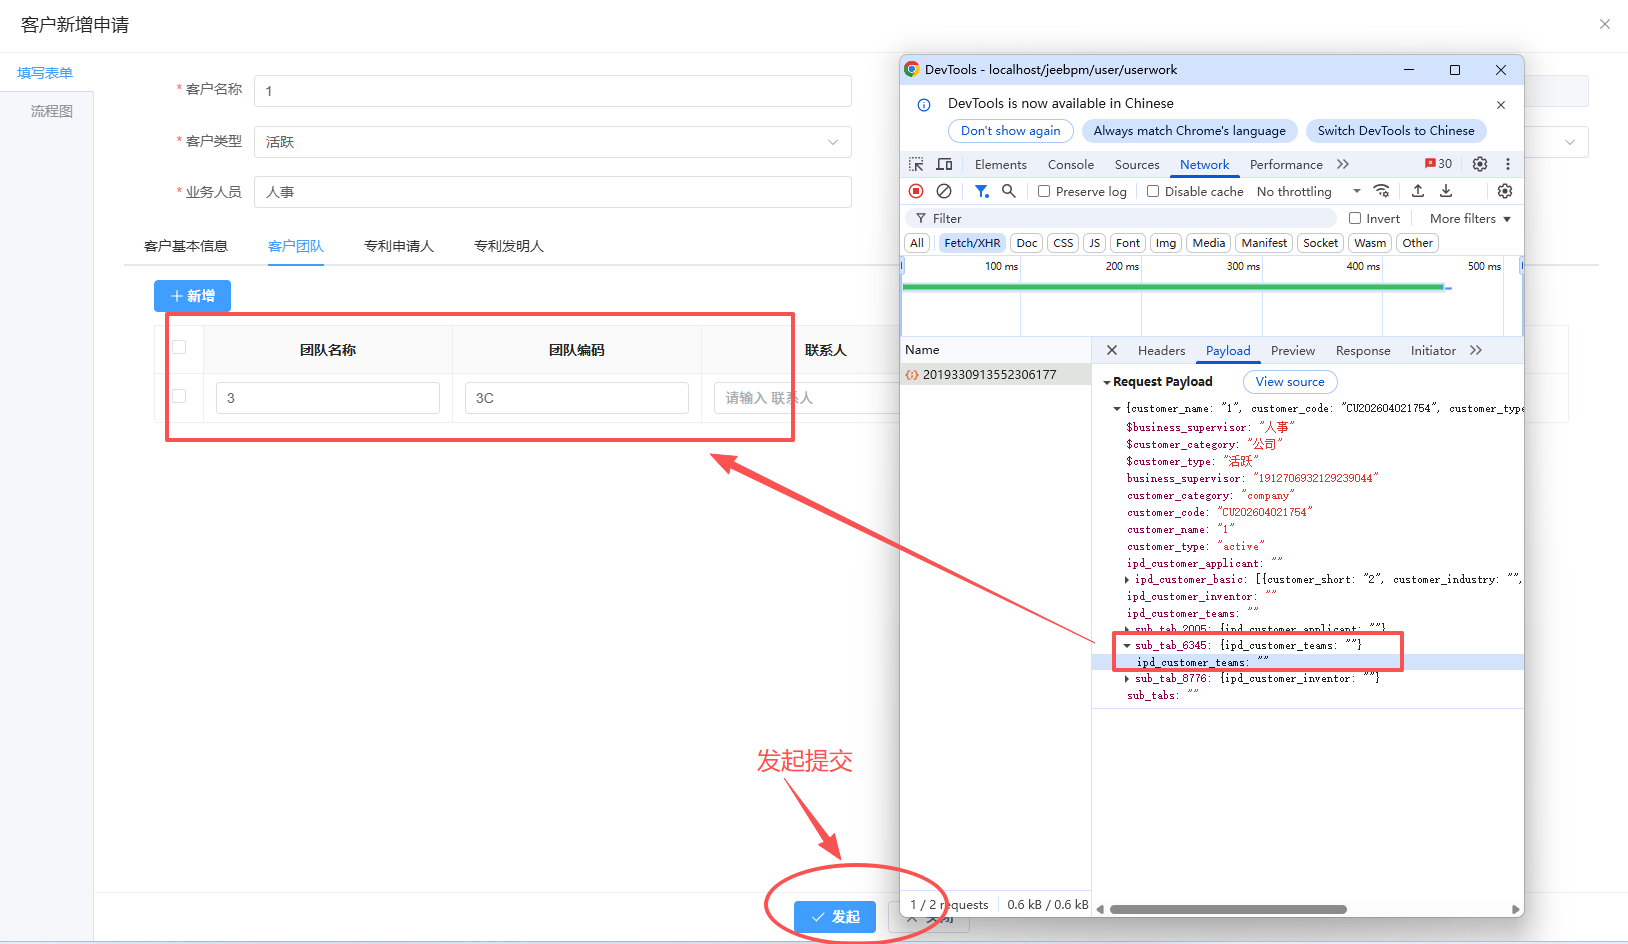Click the import HAR upload icon

coord(1418,191)
